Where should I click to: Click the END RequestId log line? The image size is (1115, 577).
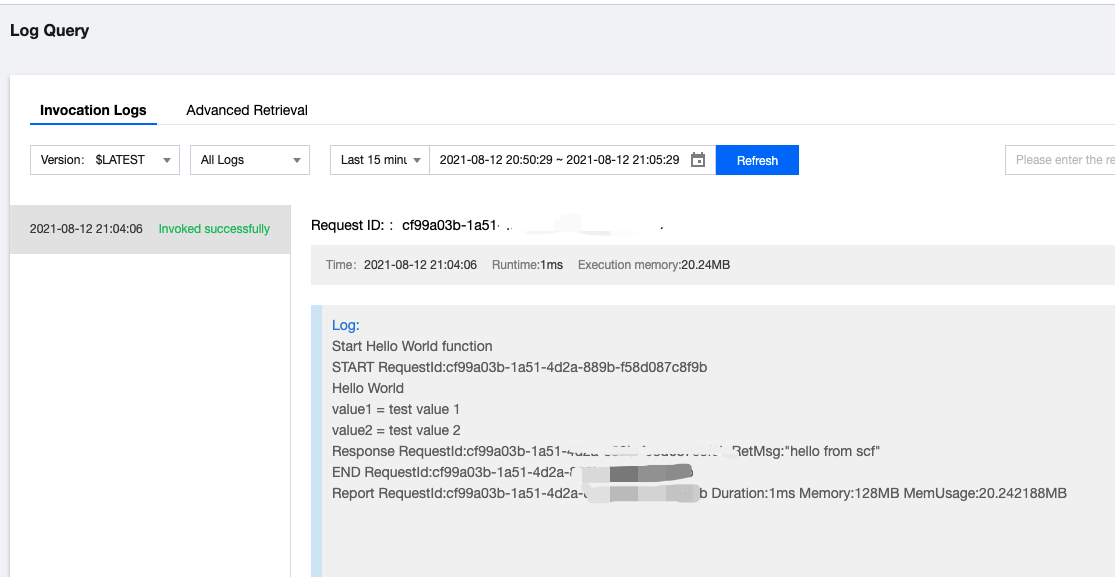(513, 472)
